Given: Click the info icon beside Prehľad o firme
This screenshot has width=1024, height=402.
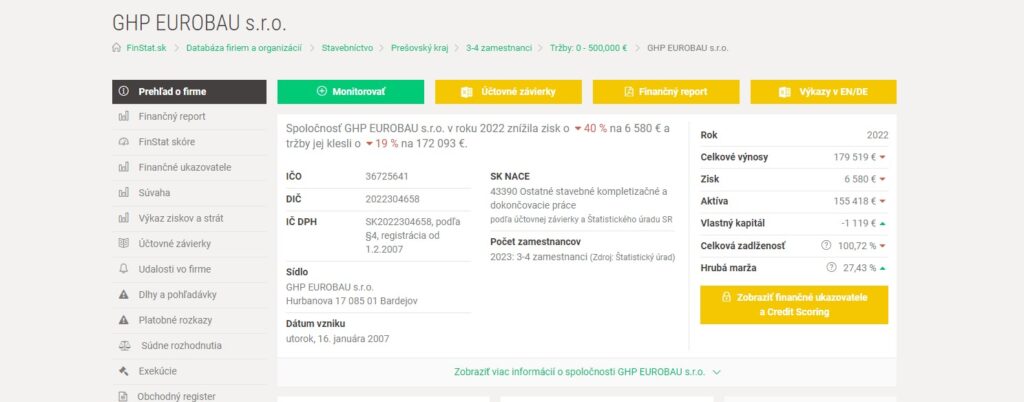Looking at the screenshot, I should click(123, 91).
